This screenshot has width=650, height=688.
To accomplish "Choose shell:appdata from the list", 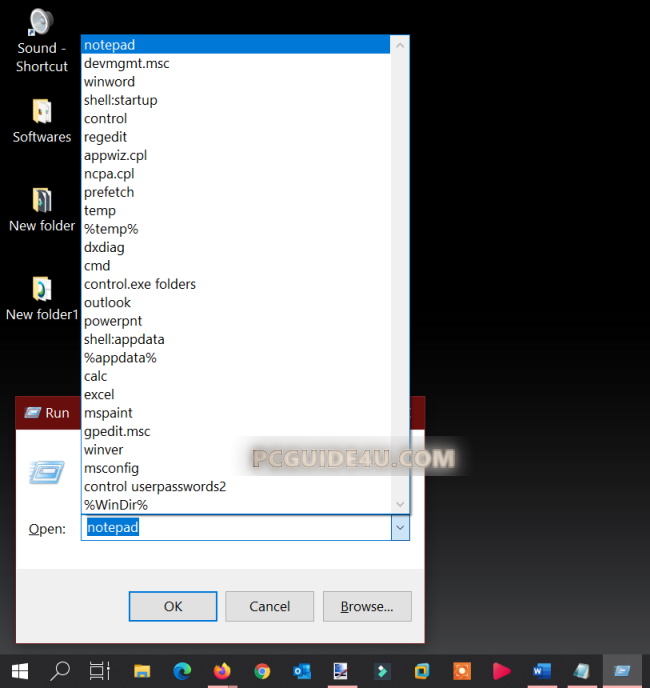I will 236,340.
